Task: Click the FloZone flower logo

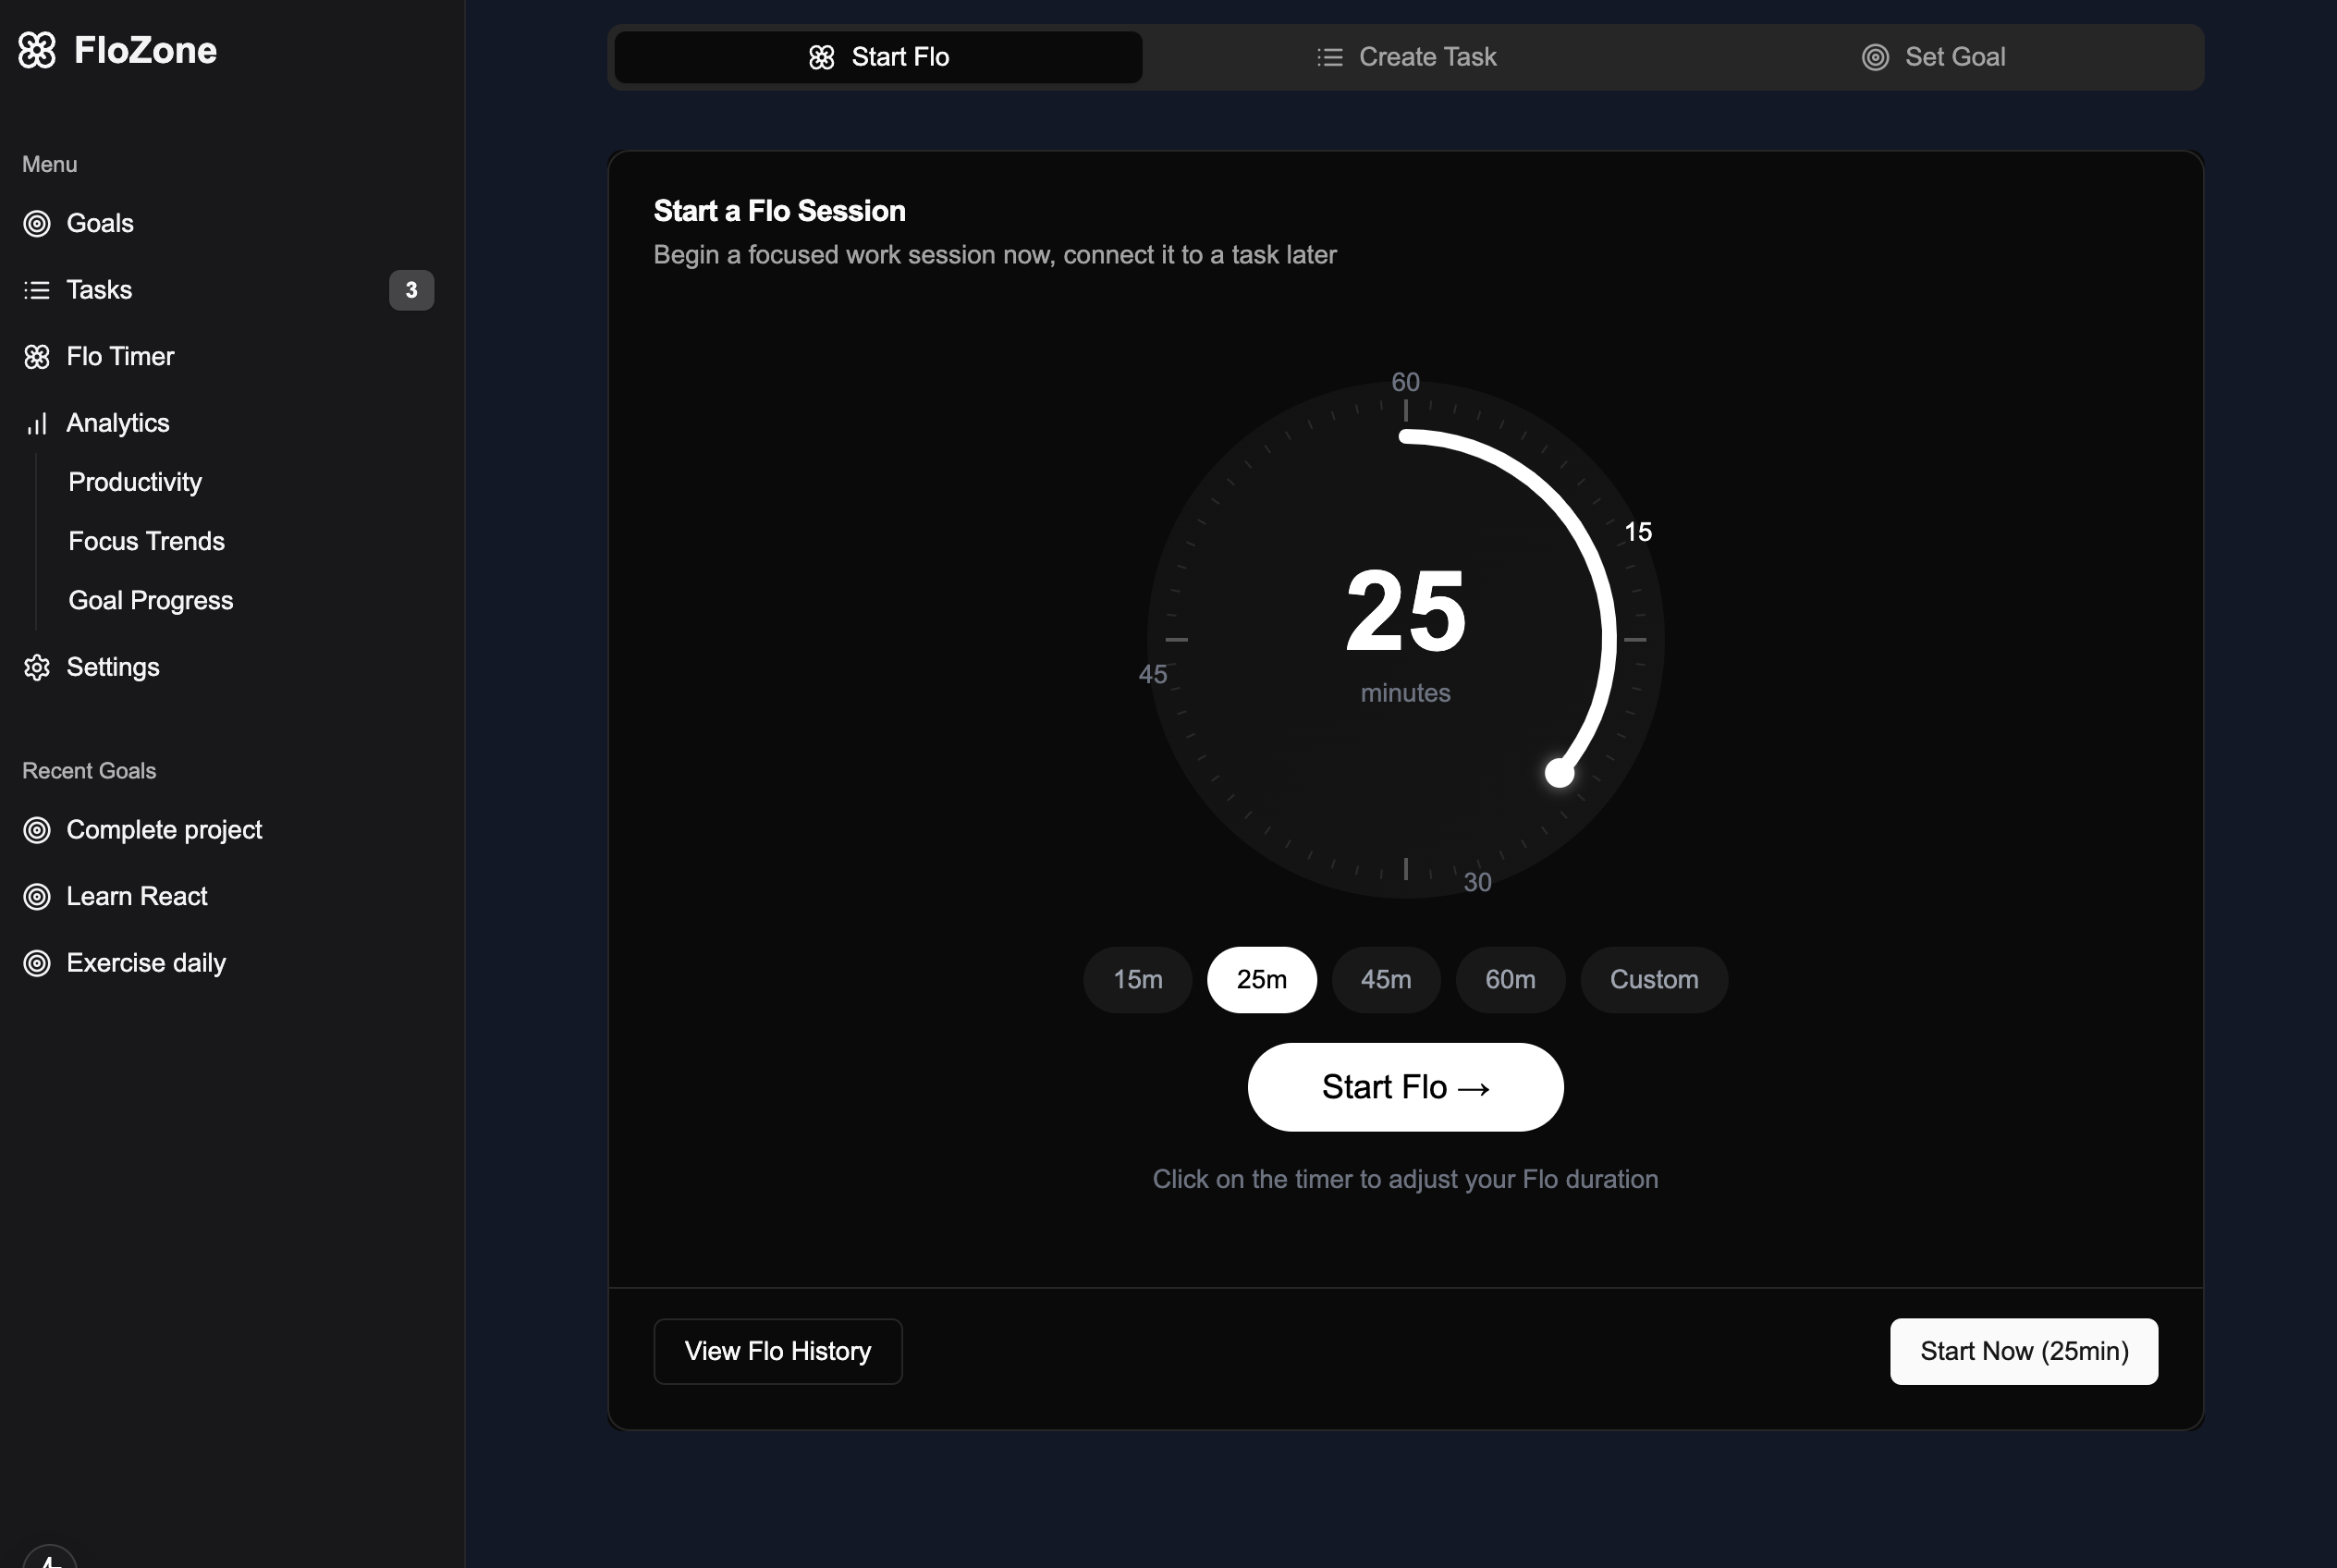Action: [x=37, y=50]
